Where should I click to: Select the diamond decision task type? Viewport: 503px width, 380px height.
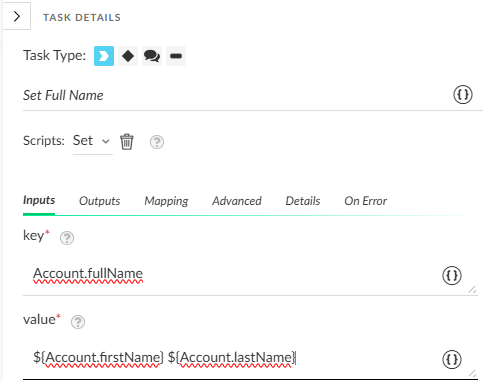[x=128, y=56]
